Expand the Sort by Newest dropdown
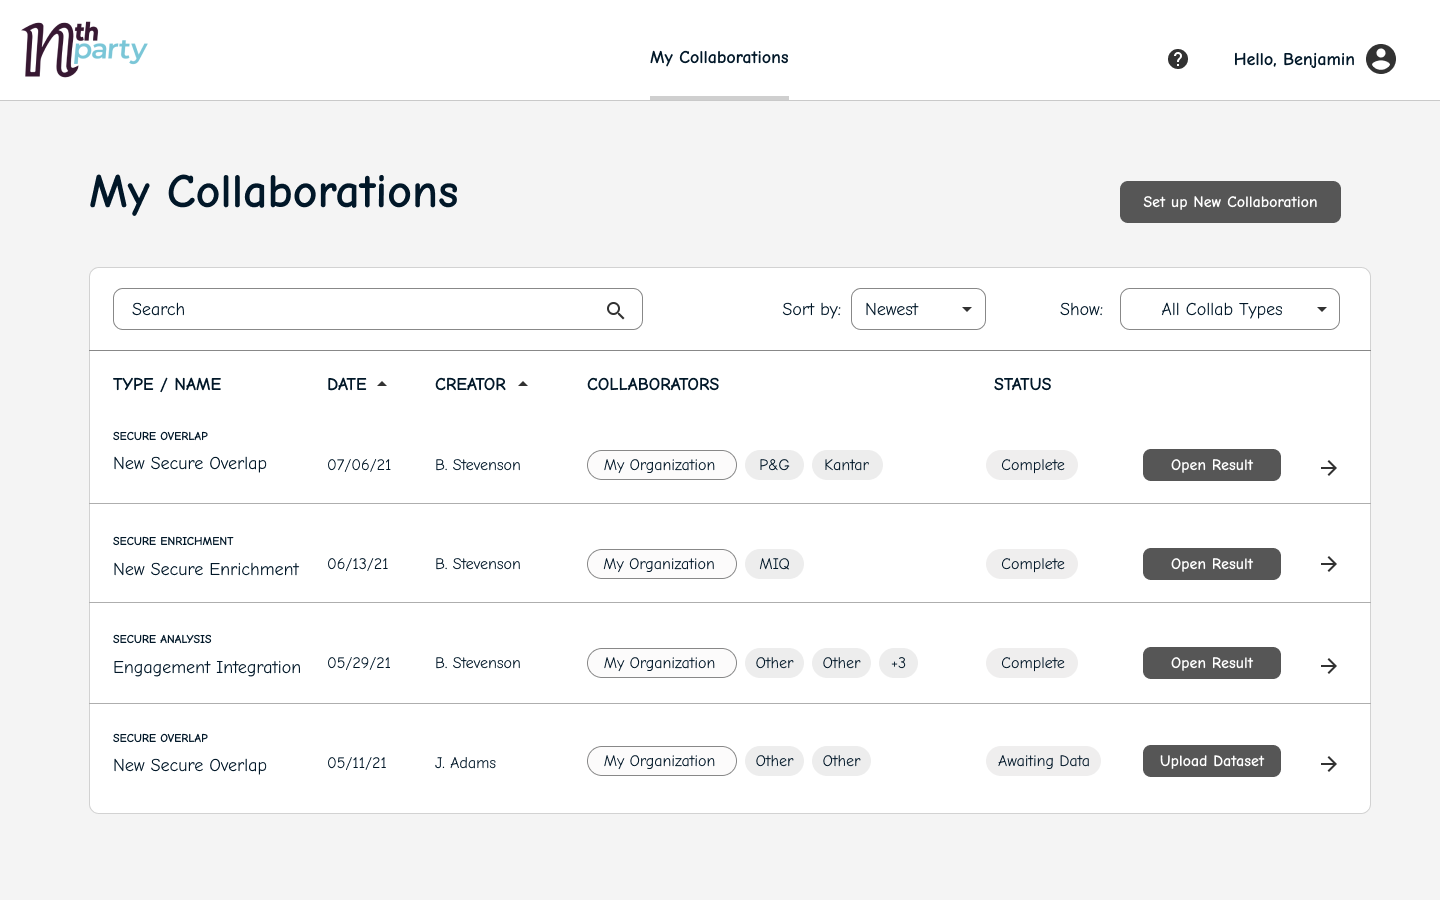This screenshot has height=900, width=1440. [918, 309]
